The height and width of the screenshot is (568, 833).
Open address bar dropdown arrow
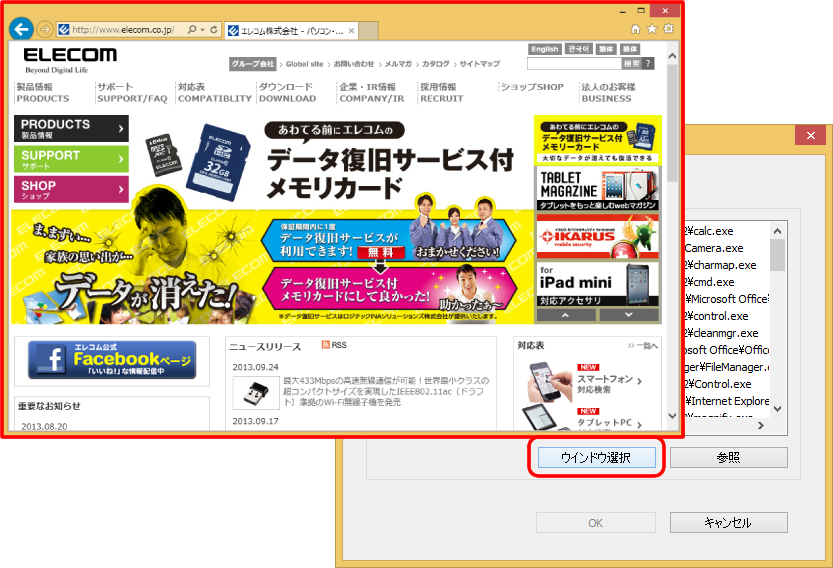tap(203, 30)
